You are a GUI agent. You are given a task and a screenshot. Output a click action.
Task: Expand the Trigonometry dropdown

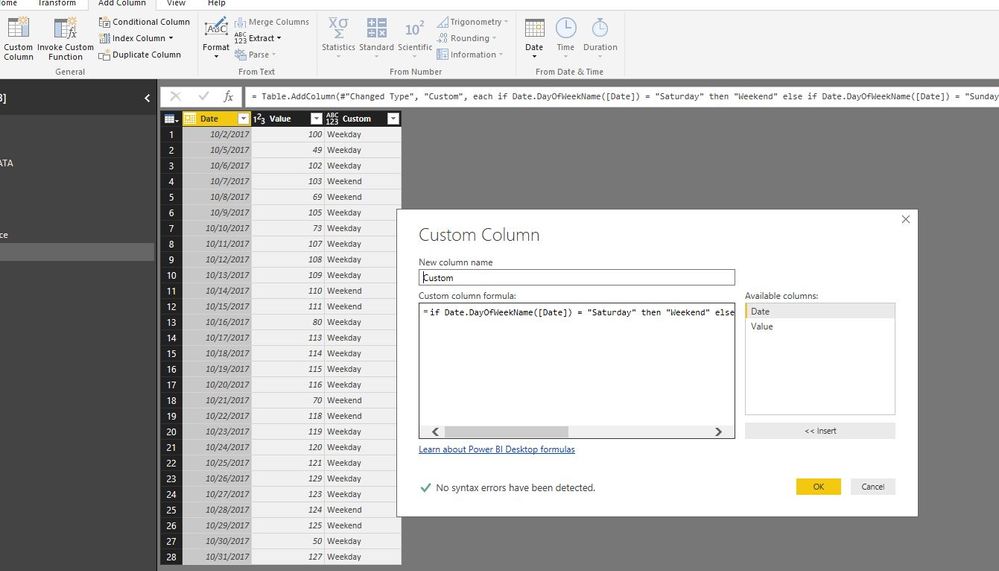click(x=472, y=22)
